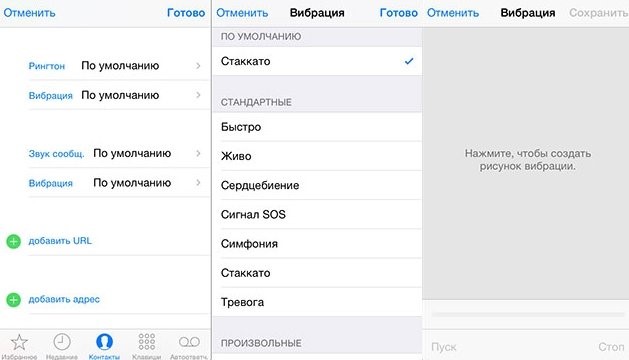Tap the gray area to create vibration
The image size is (629, 360).
tap(526, 163)
